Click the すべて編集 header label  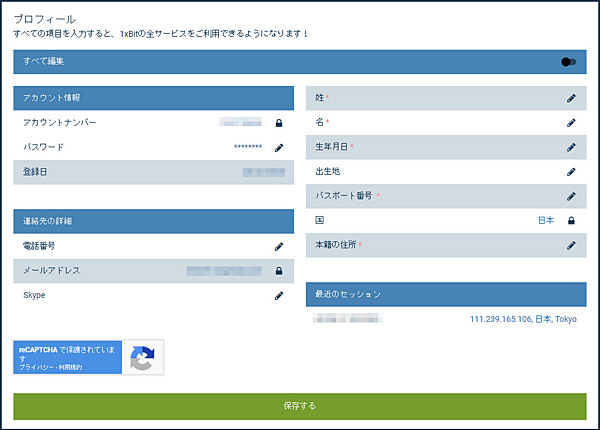click(x=43, y=61)
